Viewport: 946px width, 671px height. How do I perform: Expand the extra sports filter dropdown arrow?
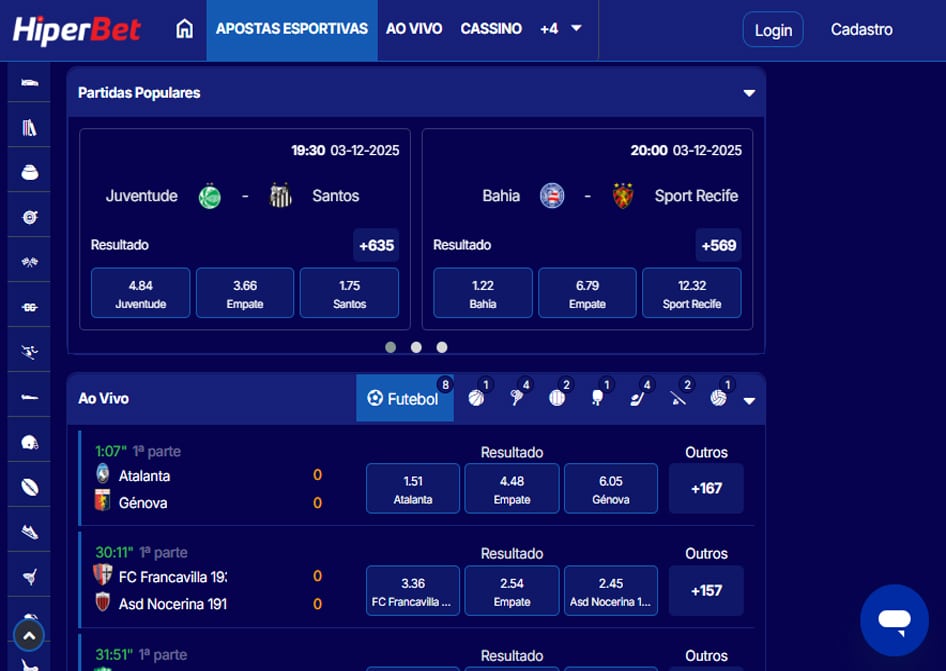pos(749,398)
